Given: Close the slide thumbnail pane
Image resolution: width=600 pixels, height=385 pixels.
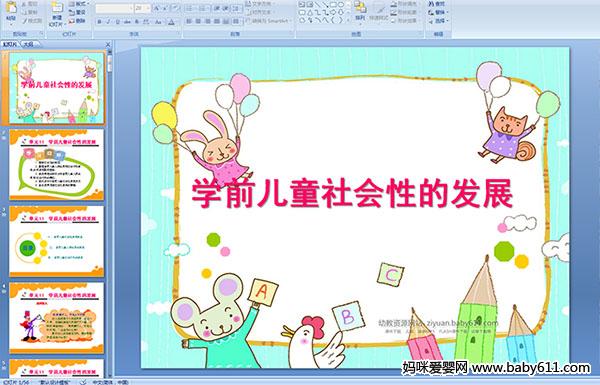Looking at the screenshot, I should [108, 44].
